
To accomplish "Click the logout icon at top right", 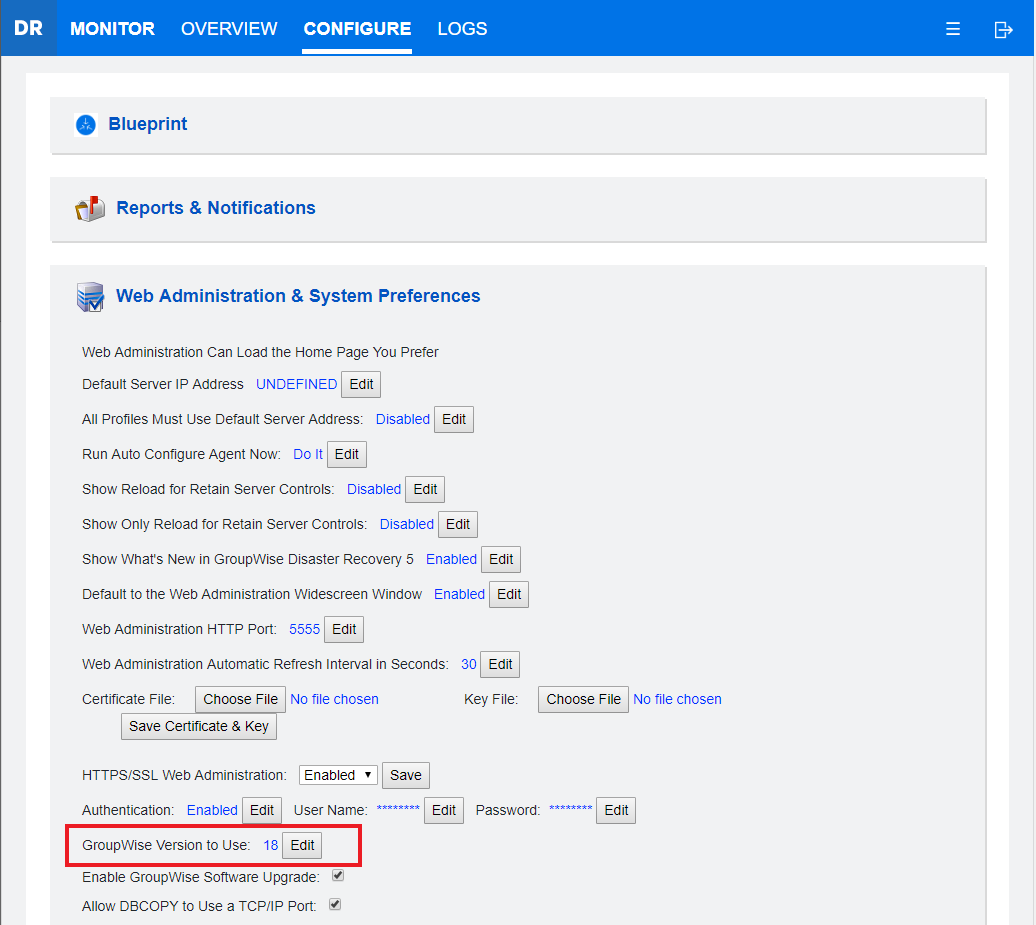I will (x=1003, y=30).
